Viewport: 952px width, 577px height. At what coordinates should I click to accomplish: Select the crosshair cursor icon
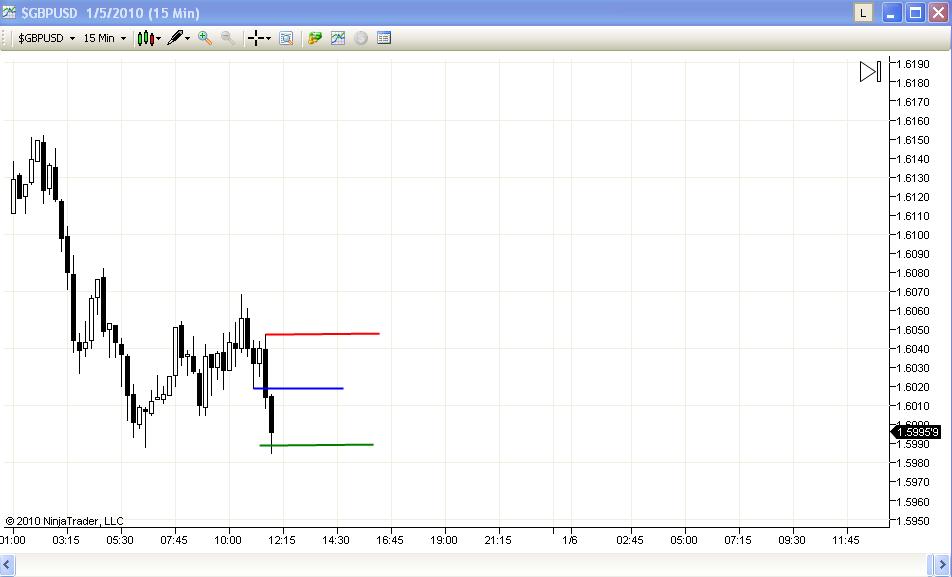point(256,38)
